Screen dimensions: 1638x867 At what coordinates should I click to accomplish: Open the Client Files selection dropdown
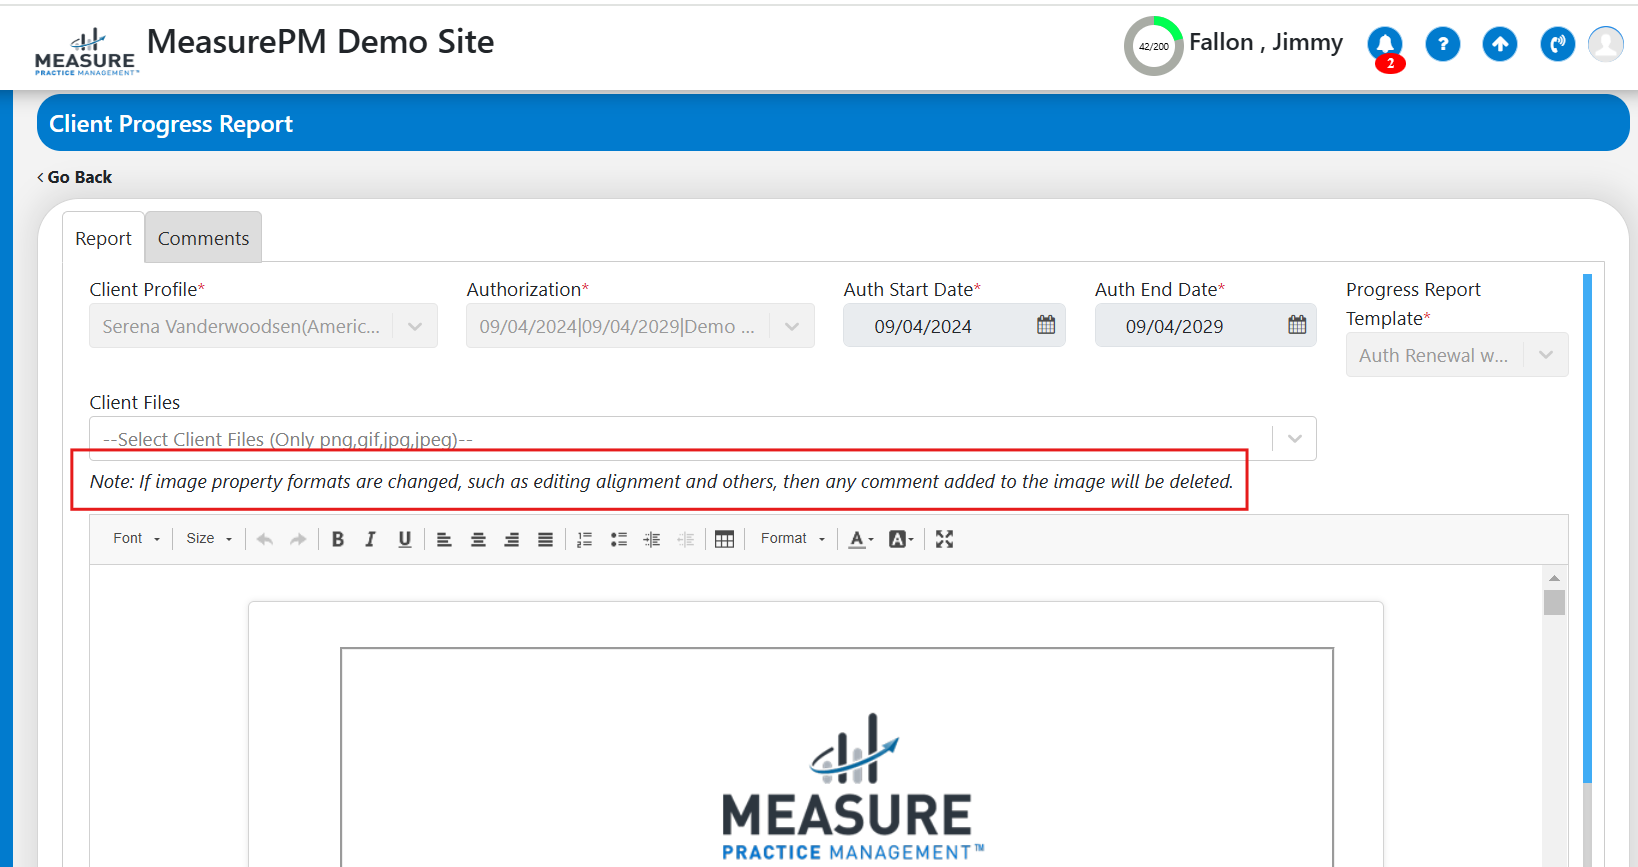tap(703, 439)
